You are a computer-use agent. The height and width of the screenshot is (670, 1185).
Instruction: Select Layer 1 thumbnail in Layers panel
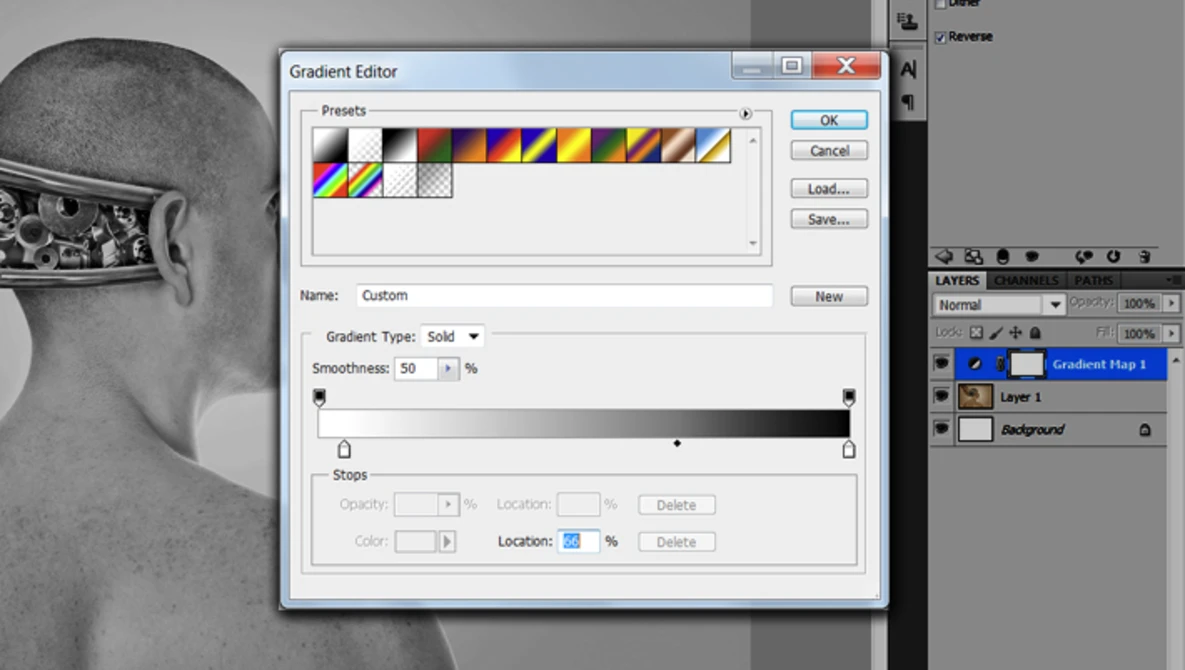975,397
